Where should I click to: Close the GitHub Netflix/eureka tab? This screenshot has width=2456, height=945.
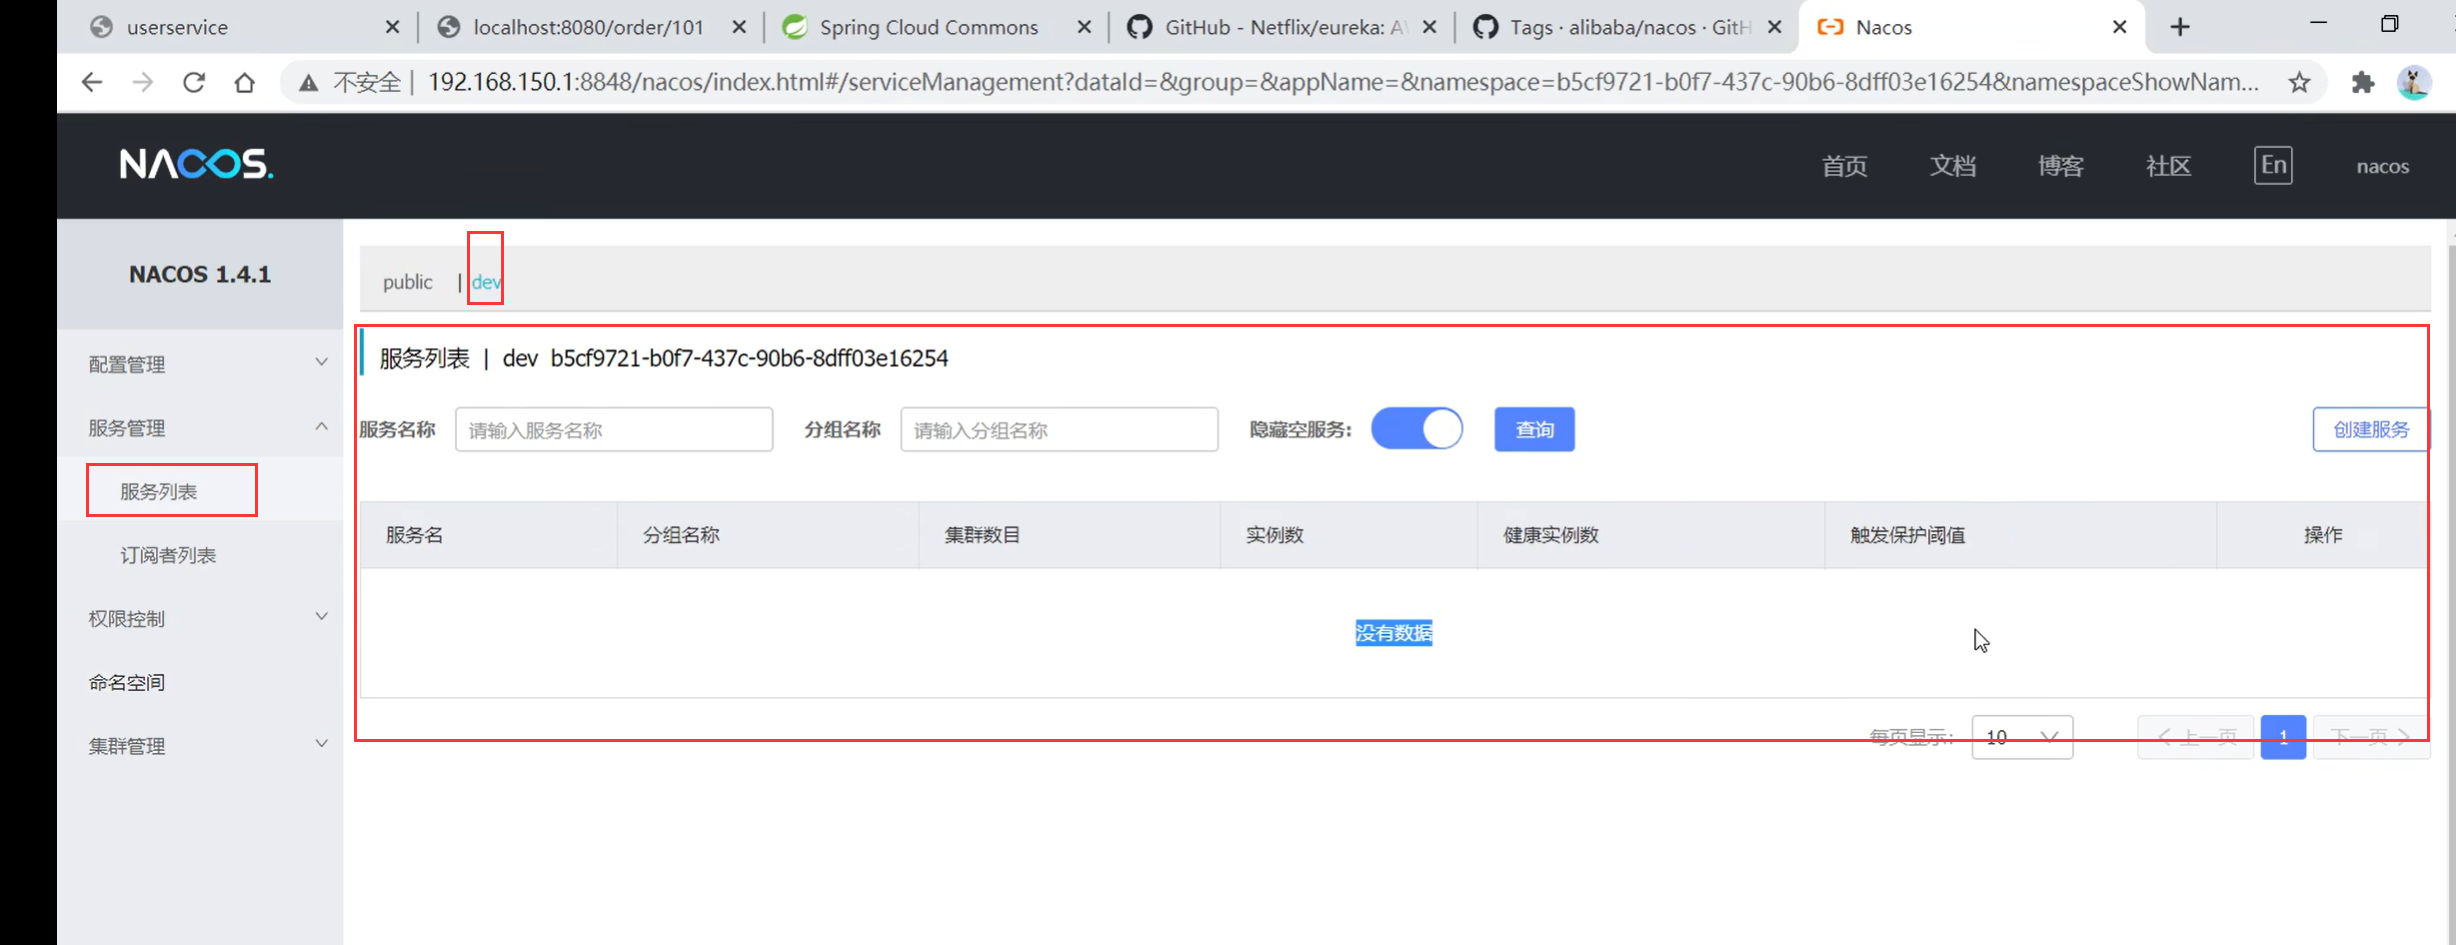[1430, 27]
